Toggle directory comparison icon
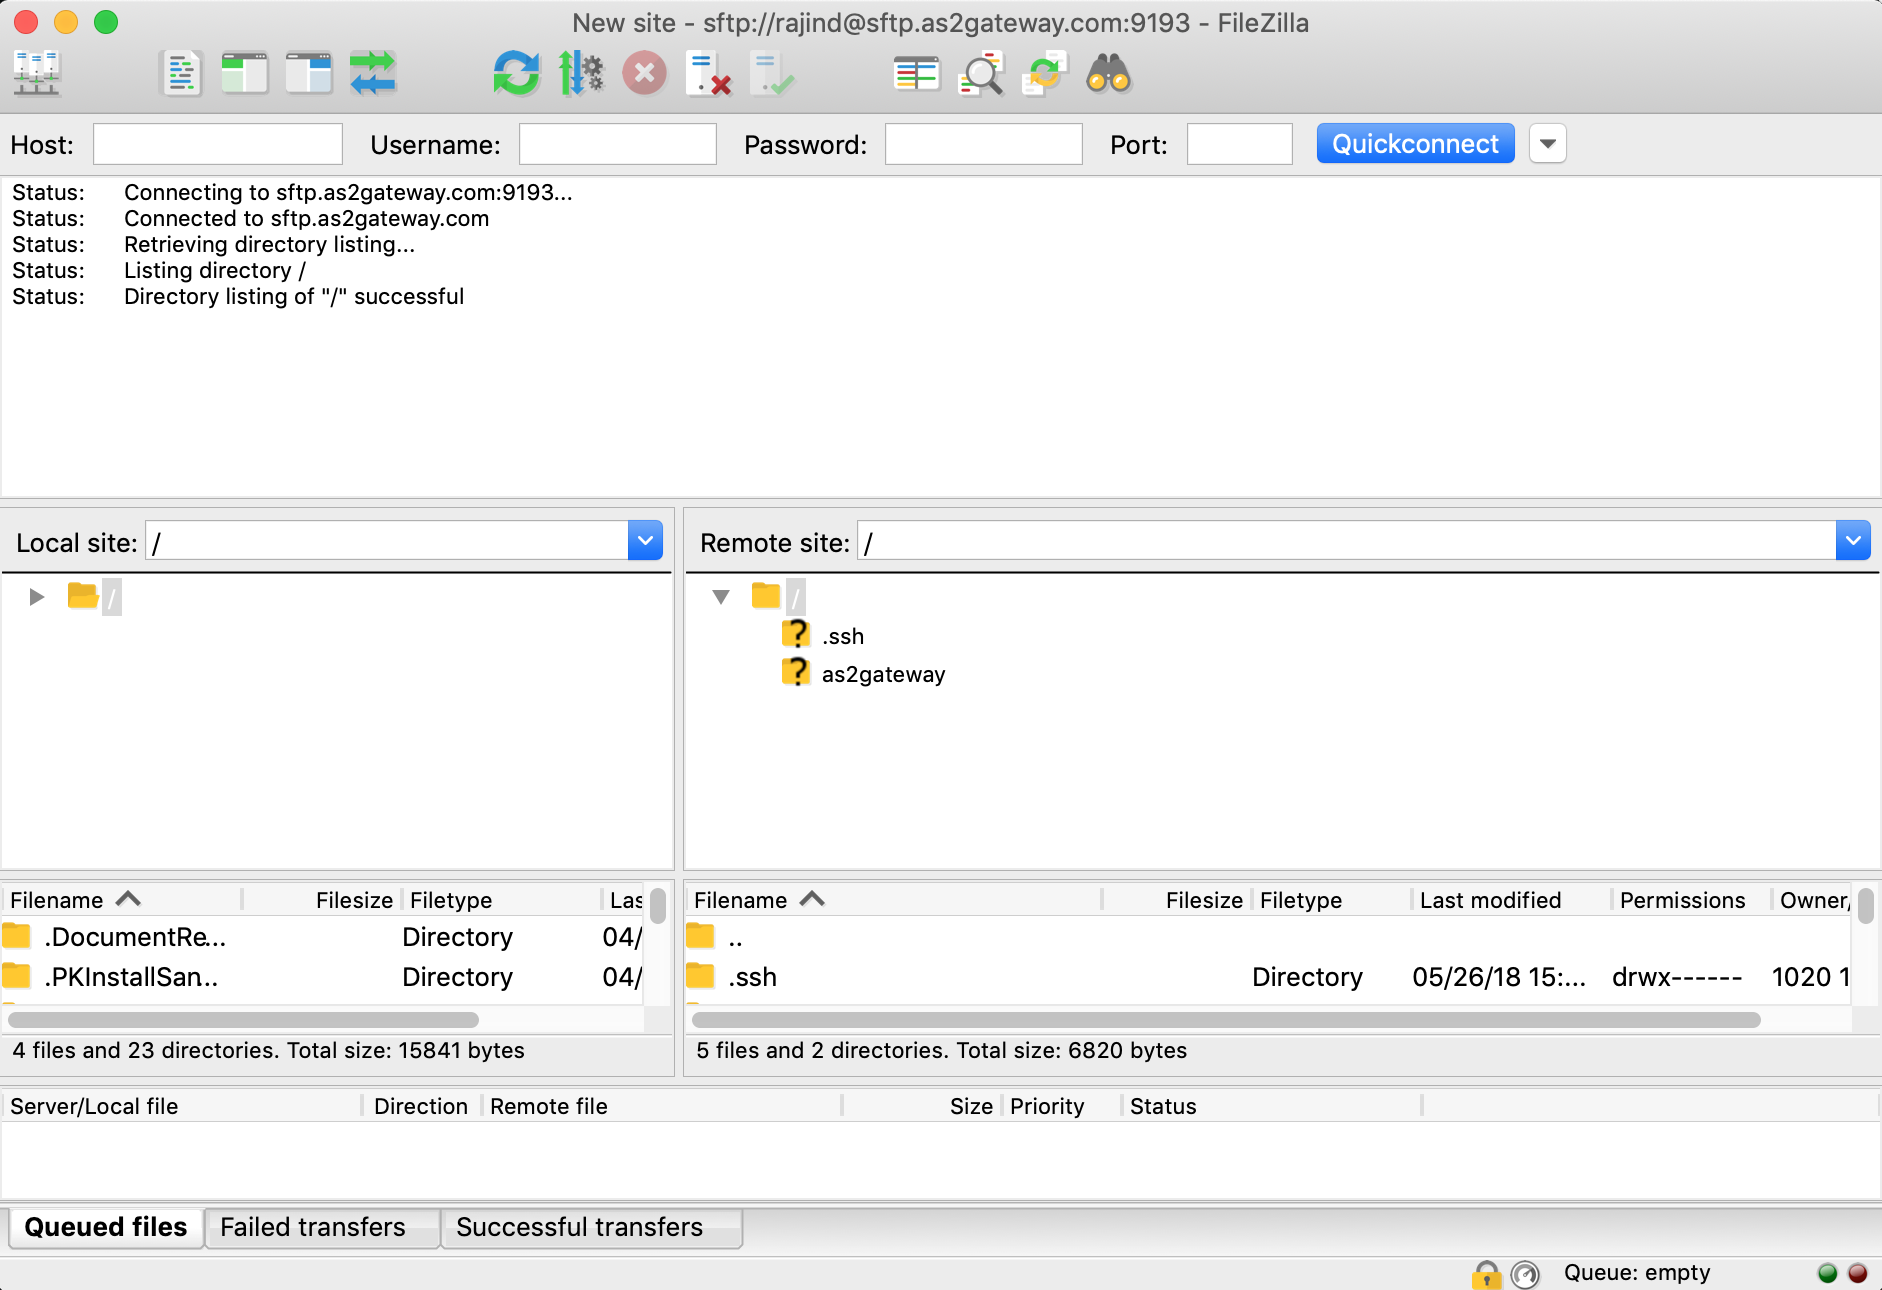 tap(981, 74)
